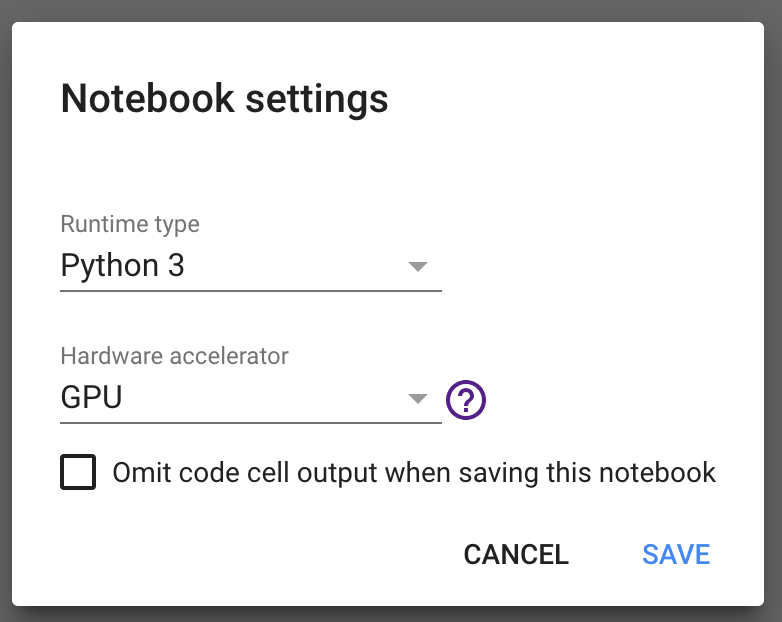Open the Python 3 runtime selector
Image resolution: width=782 pixels, height=622 pixels.
point(123,266)
